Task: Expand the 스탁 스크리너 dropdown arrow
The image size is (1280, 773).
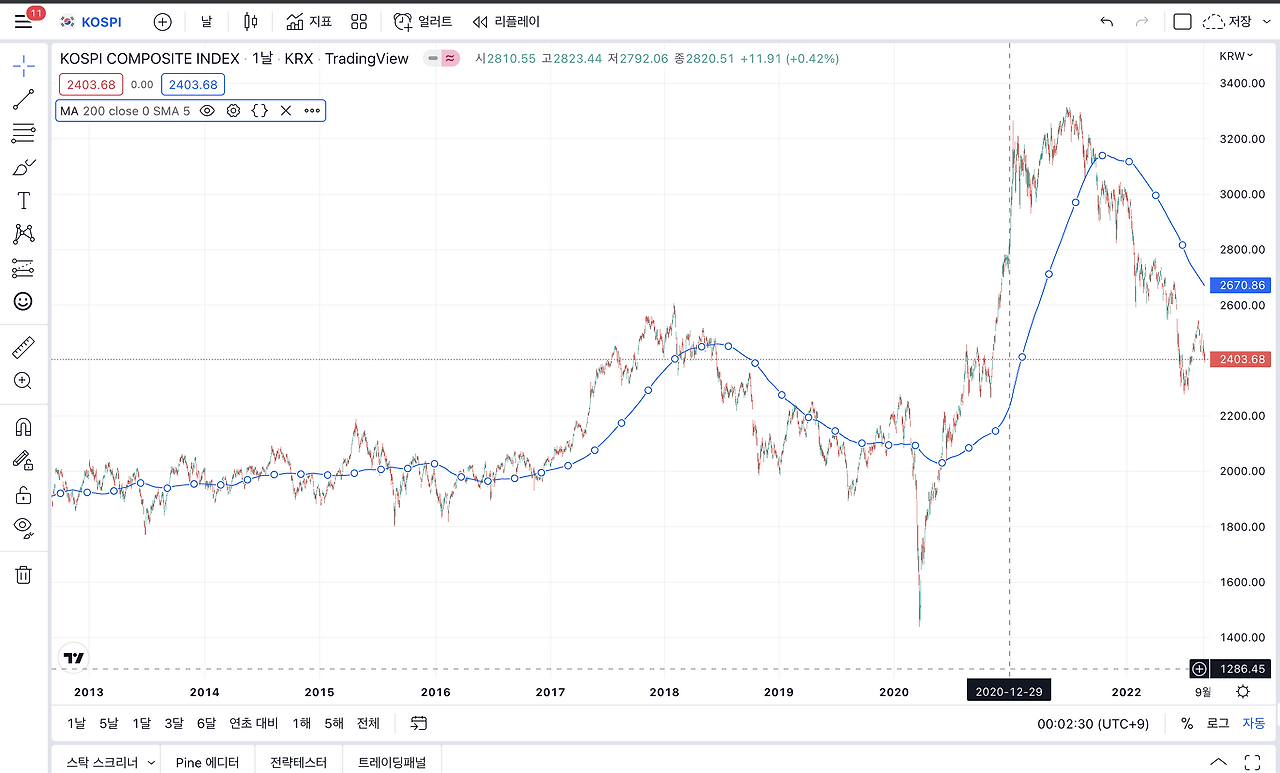Action: [151, 762]
